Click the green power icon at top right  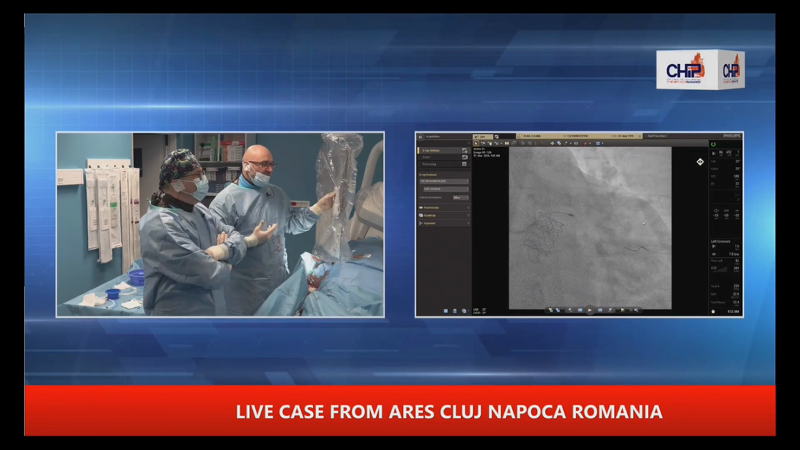[712, 144]
